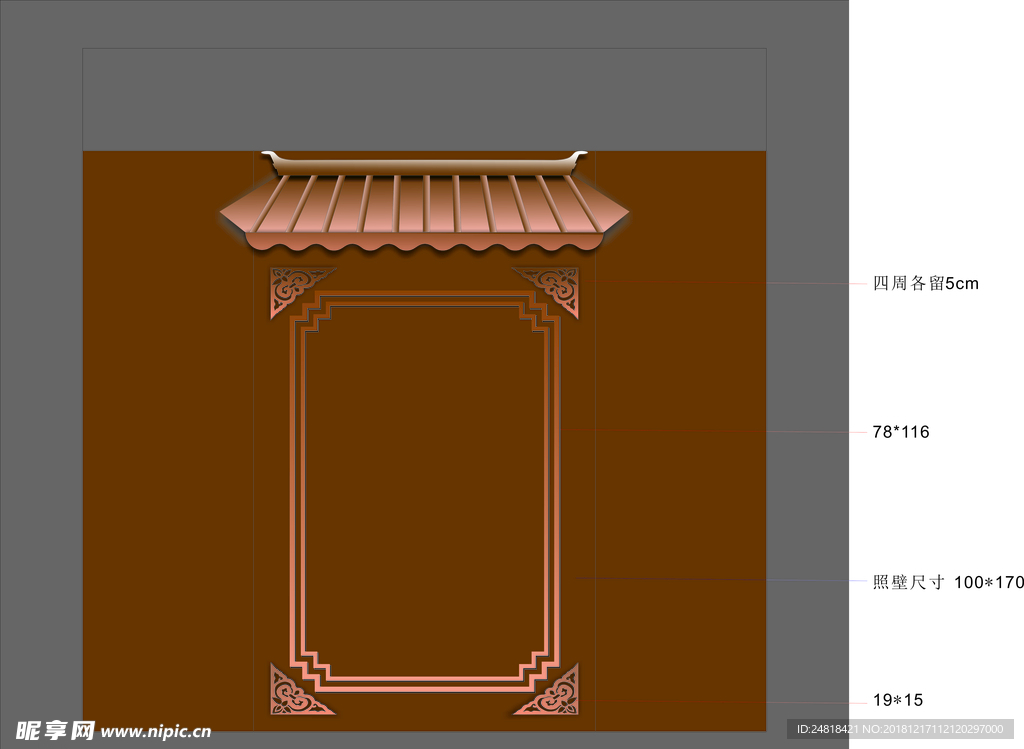Select the right upturned white roof ridge tip

579,155
